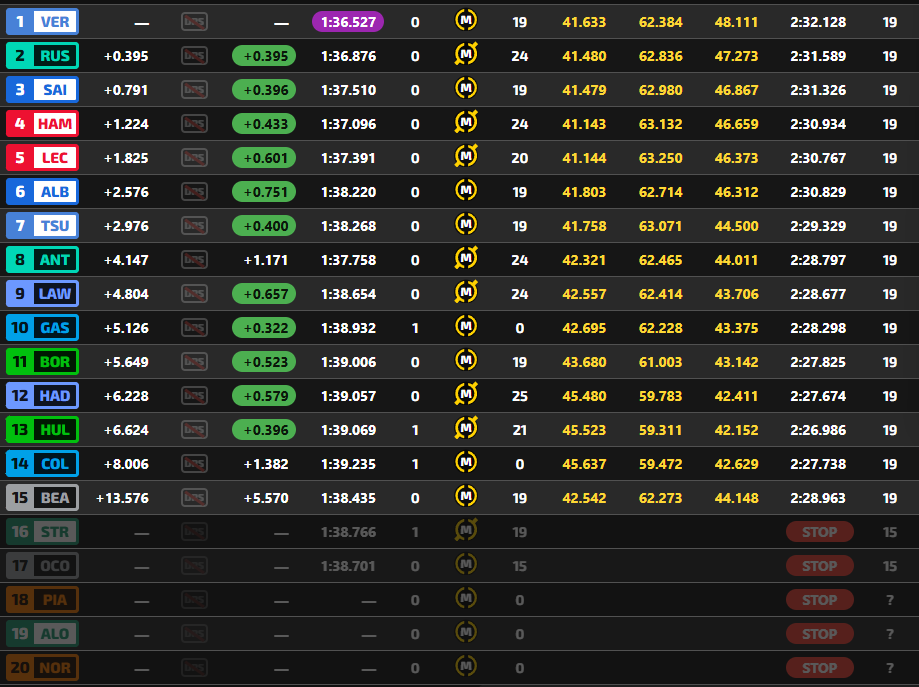919x687 pixels.
Task: Click the purple 1:36.527 fastest lap
Action: pyautogui.click(x=348, y=22)
